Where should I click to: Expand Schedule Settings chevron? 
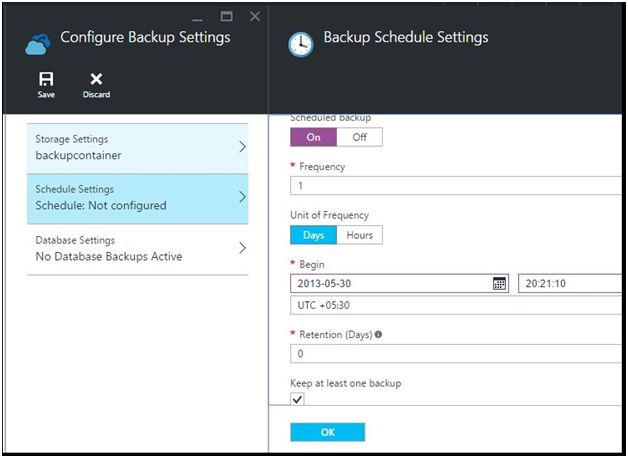tap(242, 197)
